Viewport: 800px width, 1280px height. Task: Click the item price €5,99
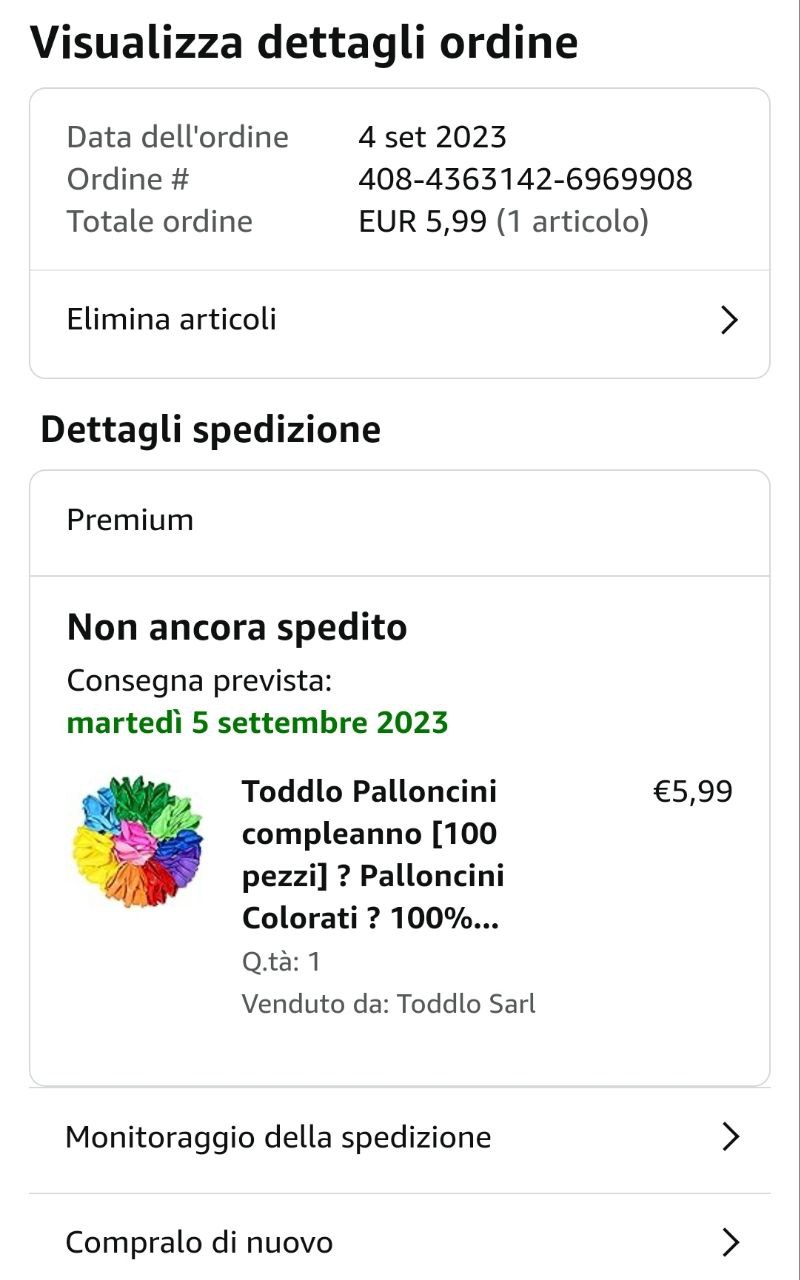692,792
